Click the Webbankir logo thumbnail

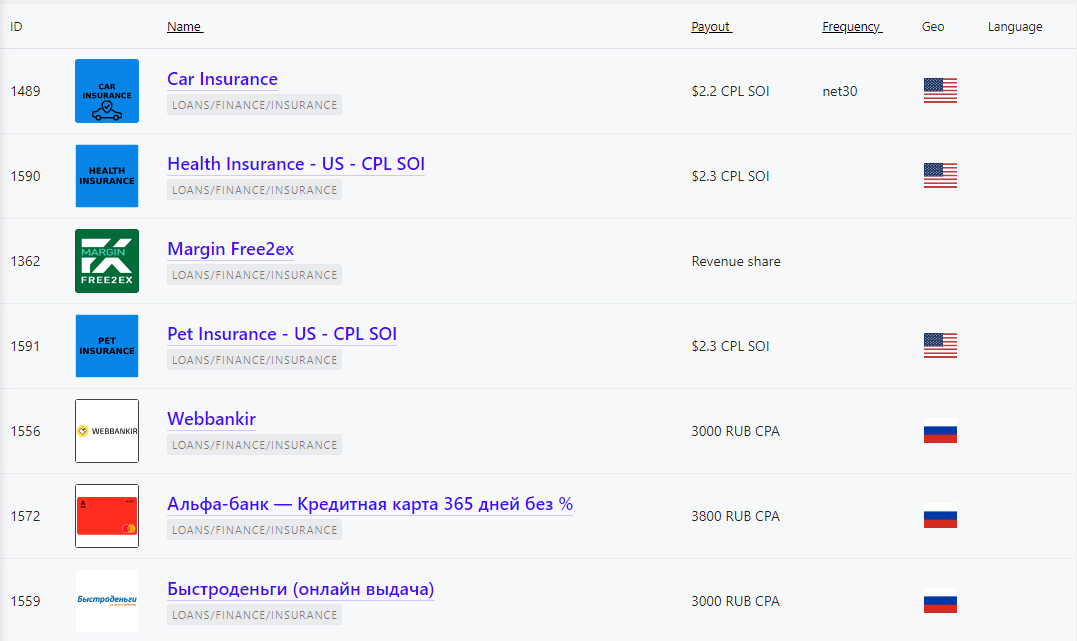pos(106,431)
